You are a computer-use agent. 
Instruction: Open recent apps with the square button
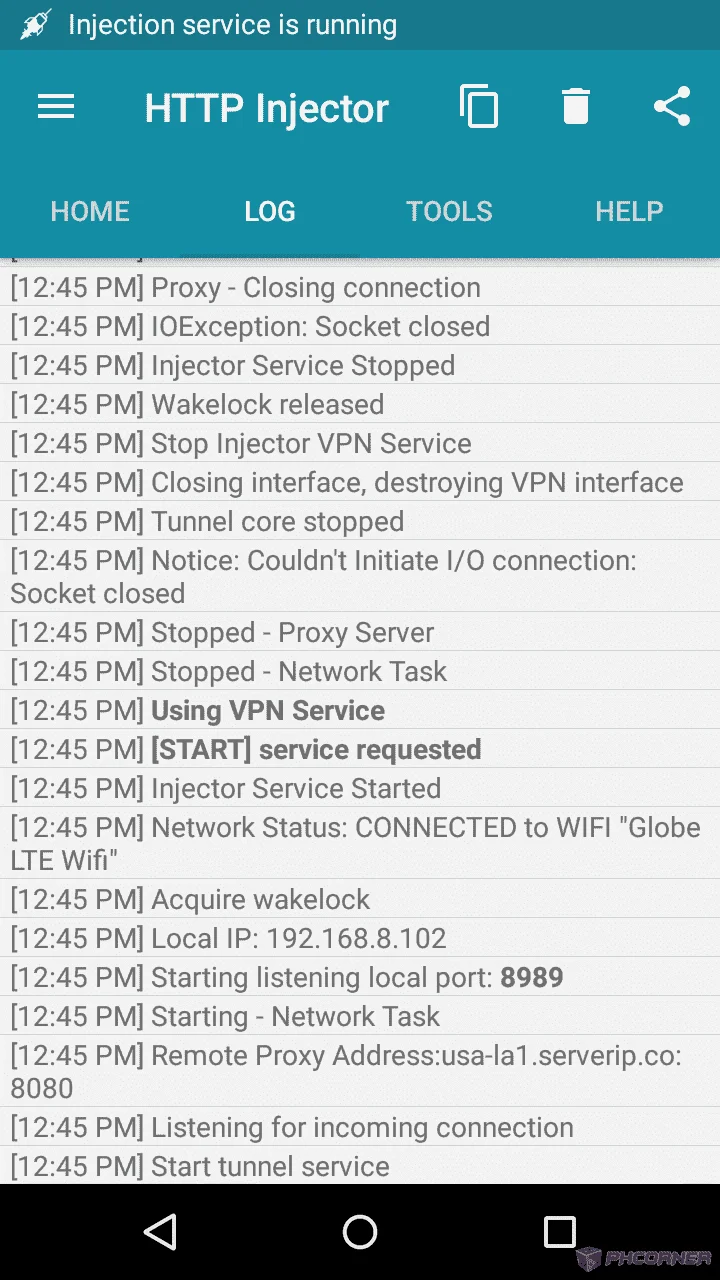tap(559, 1232)
